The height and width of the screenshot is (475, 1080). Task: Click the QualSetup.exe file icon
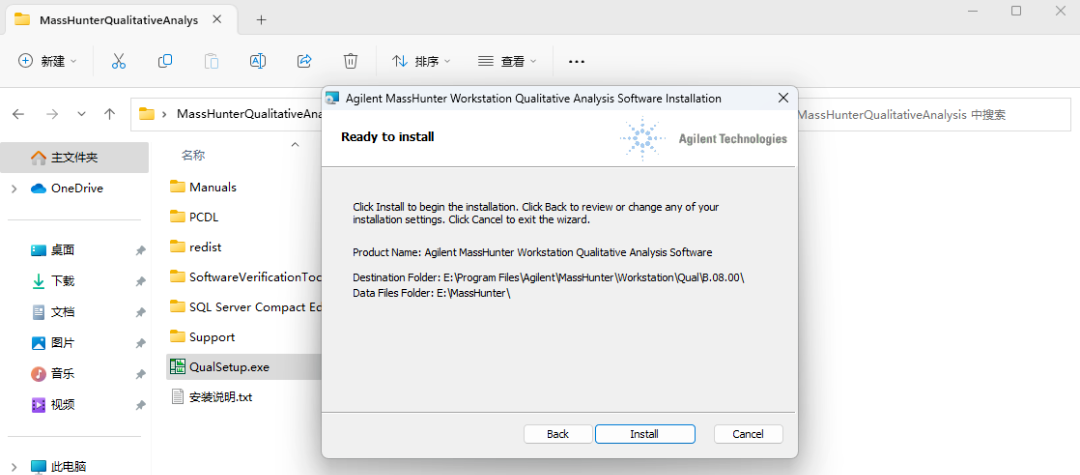click(178, 367)
